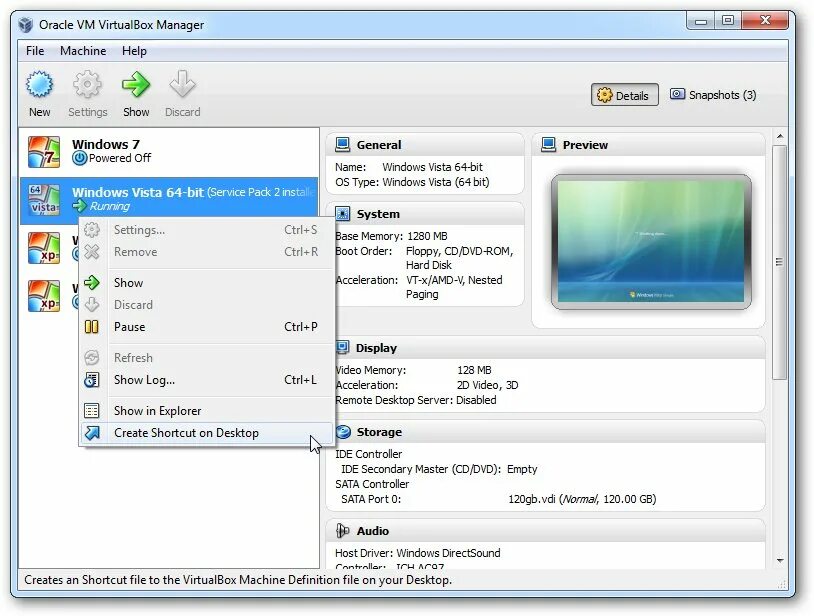This screenshot has width=814, height=616.
Task: Click Remove in the context menu
Action: pyautogui.click(x=207, y=252)
